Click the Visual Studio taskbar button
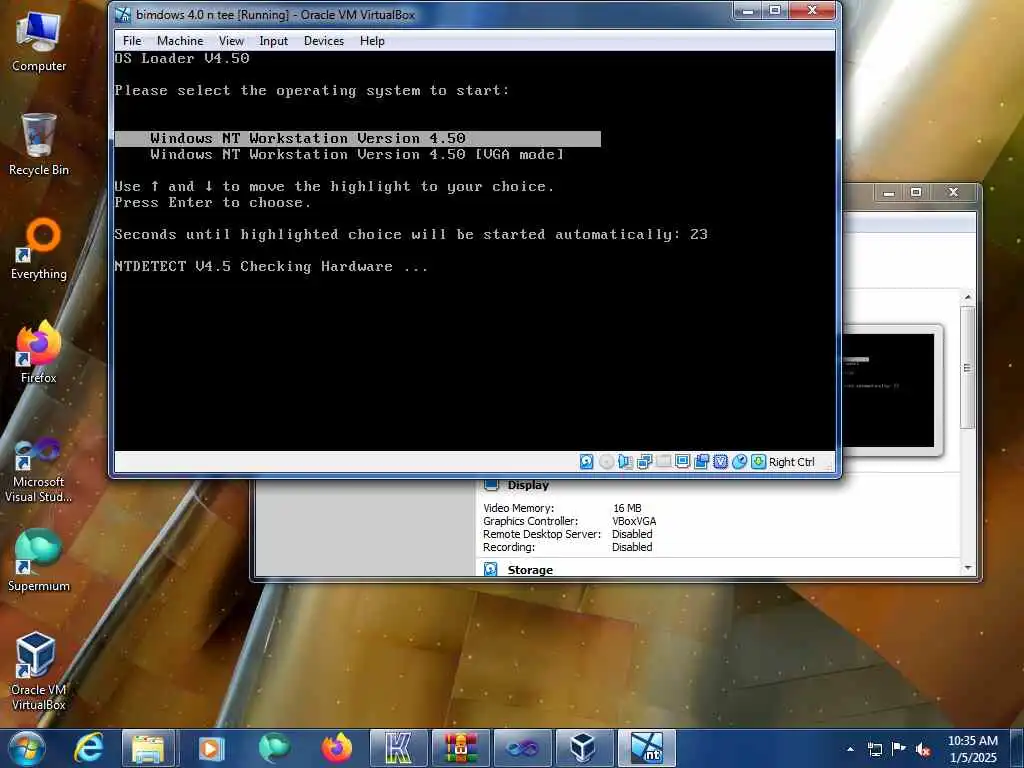Viewport: 1024px width, 768px height. pyautogui.click(x=522, y=748)
